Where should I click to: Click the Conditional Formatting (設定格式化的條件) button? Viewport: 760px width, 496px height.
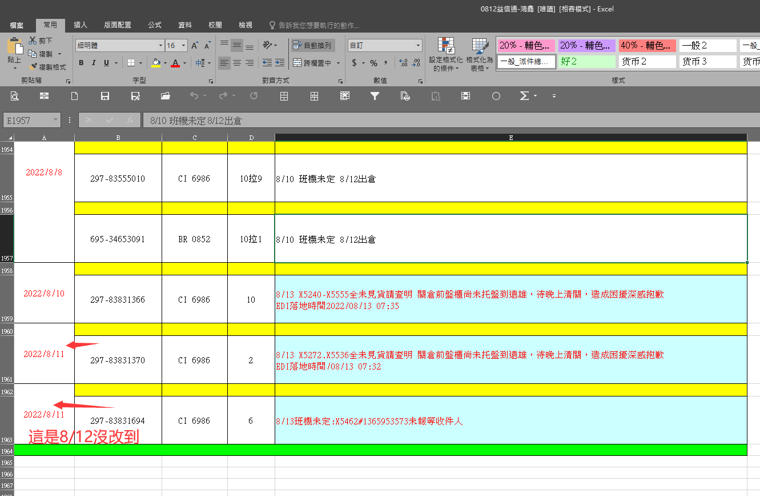tap(446, 54)
